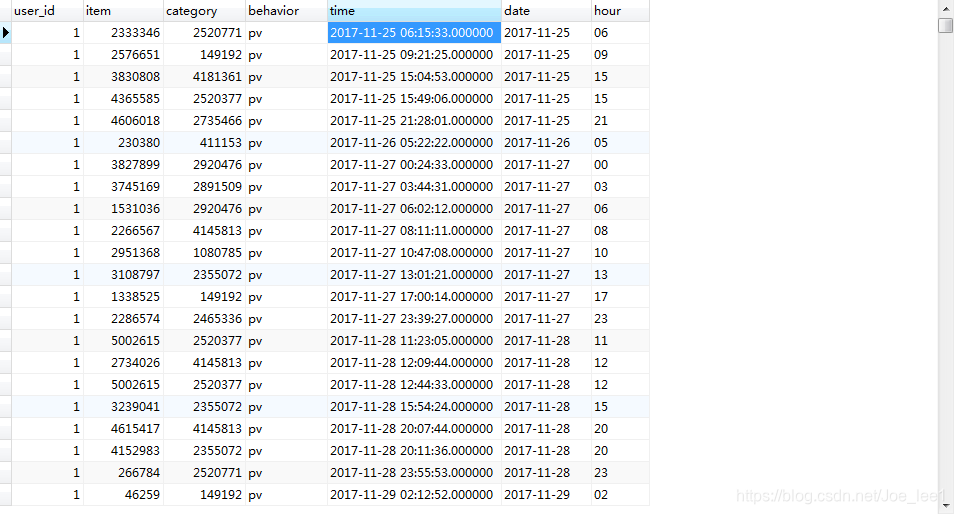954x514 pixels.
Task: Select date cell 2017-11-26
Action: (x=546, y=143)
